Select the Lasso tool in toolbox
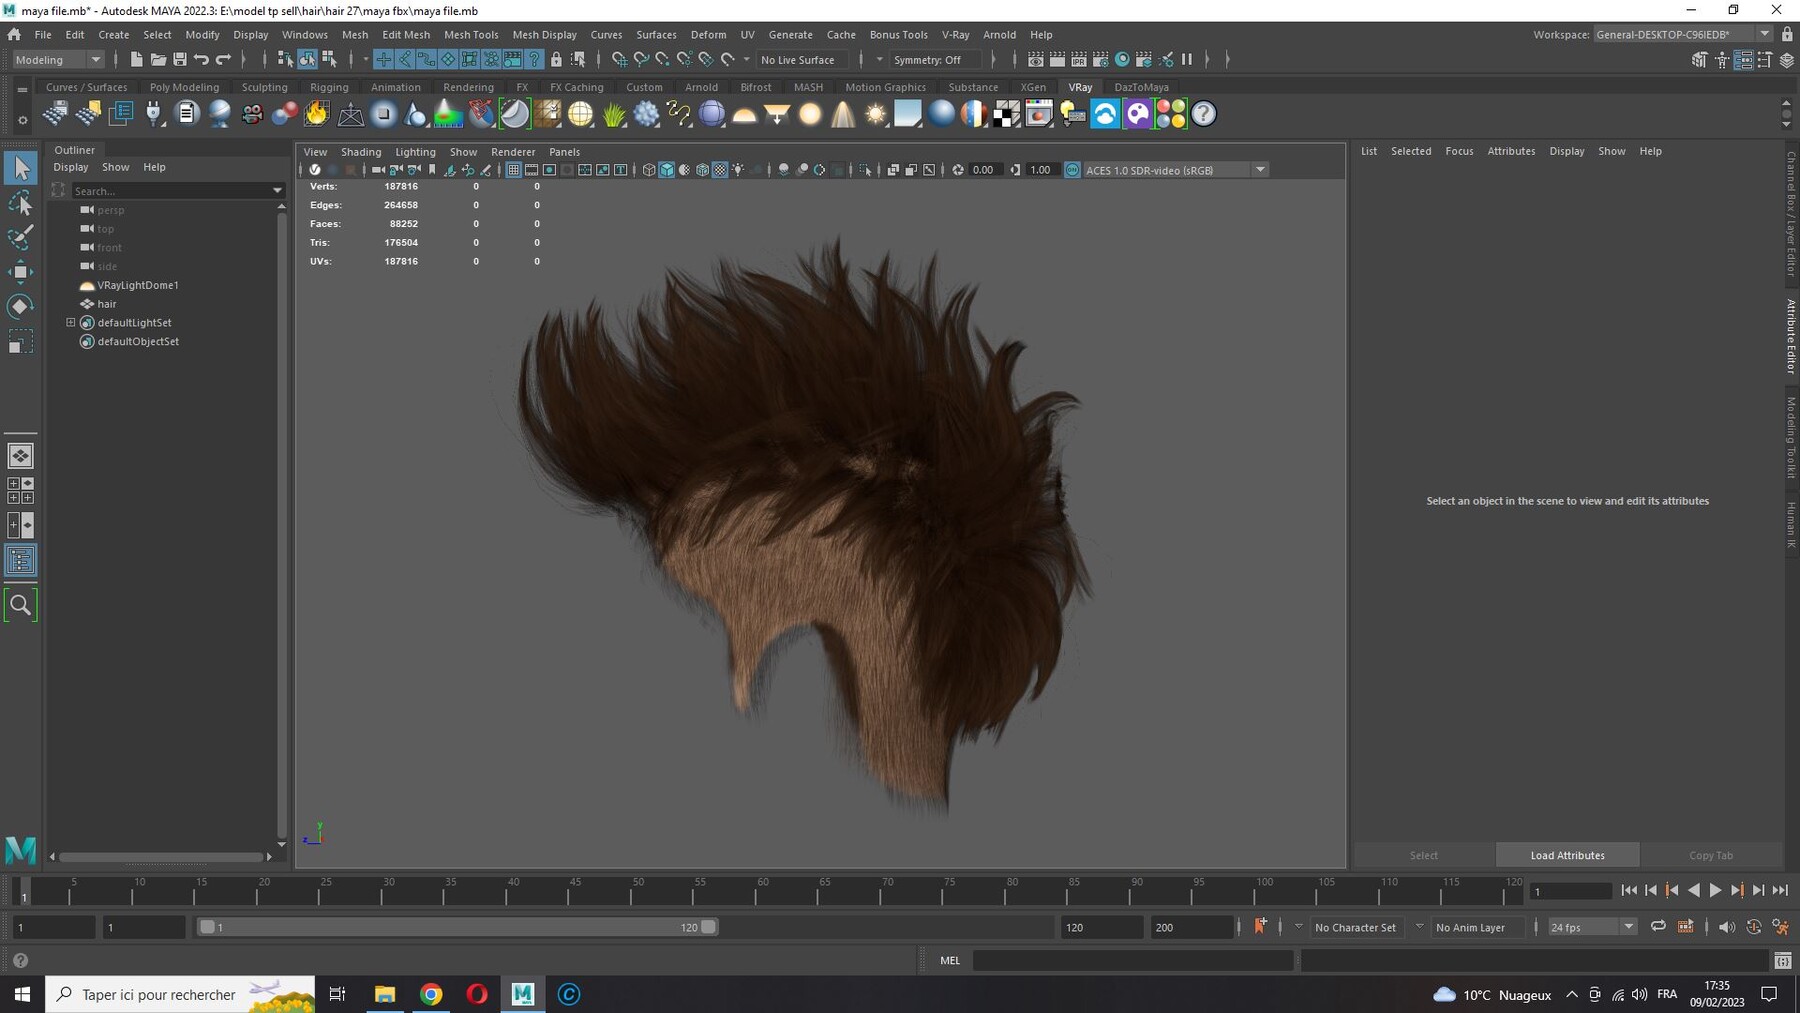 tap(20, 204)
